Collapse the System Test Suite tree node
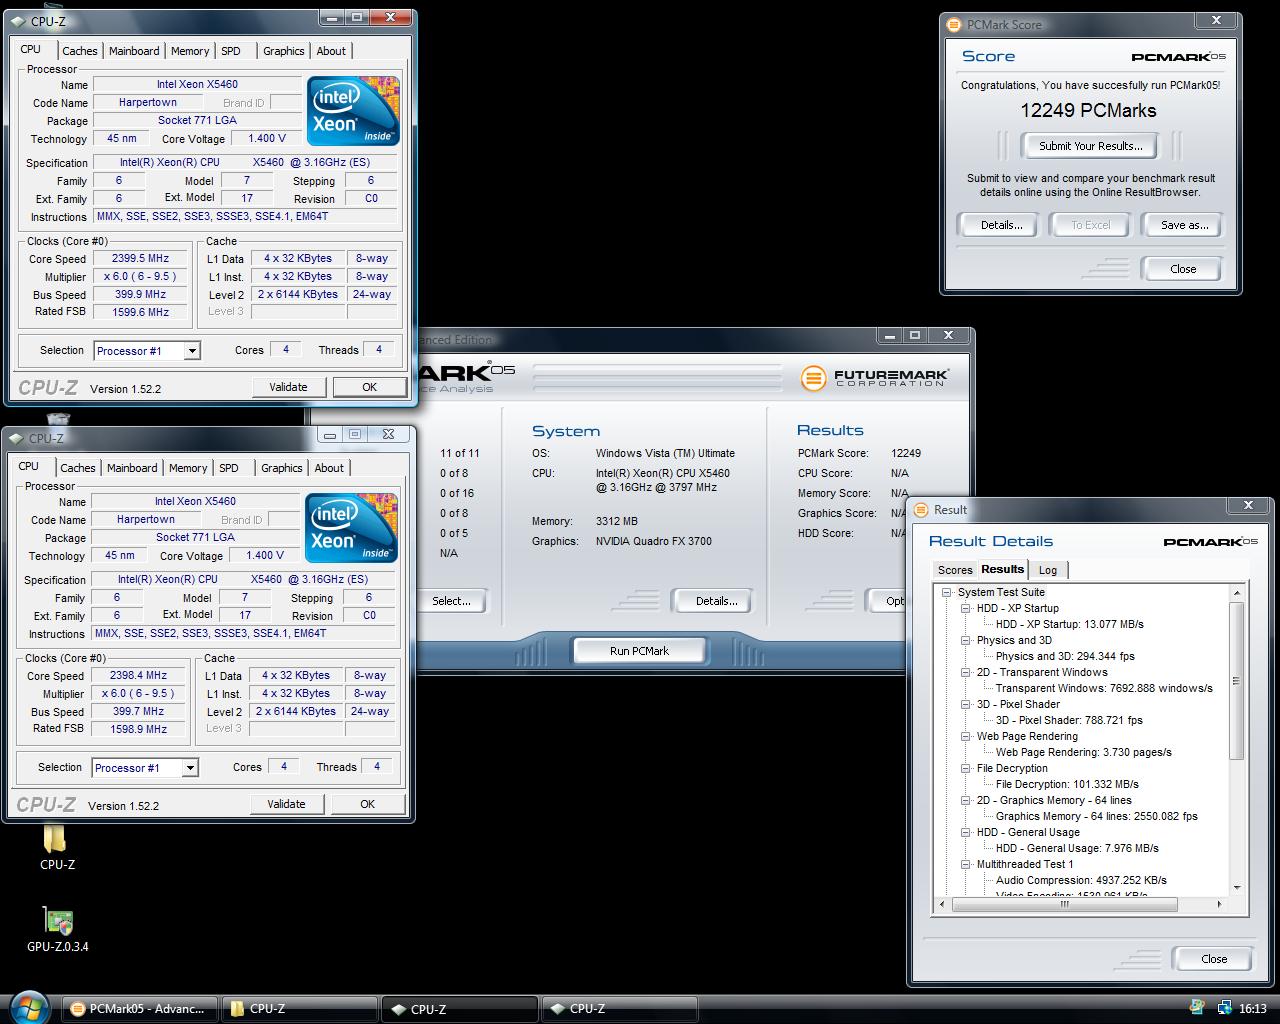Image resolution: width=1280 pixels, height=1024 pixels. tap(947, 592)
